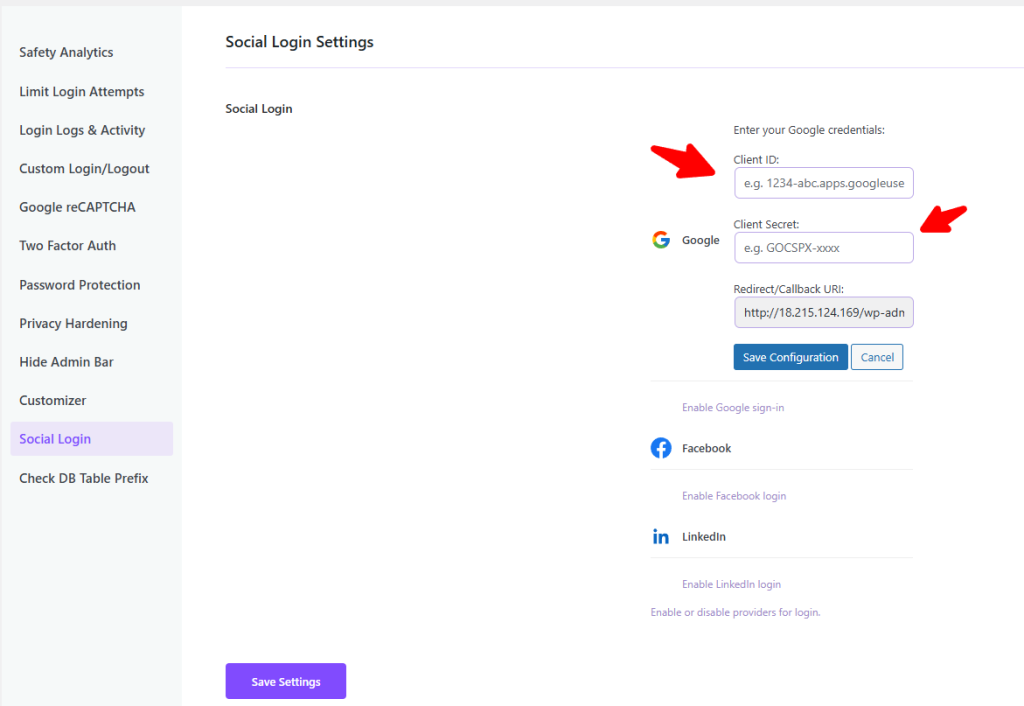
Task: Navigate to Google reCAPTCHA settings
Action: pyautogui.click(x=77, y=207)
